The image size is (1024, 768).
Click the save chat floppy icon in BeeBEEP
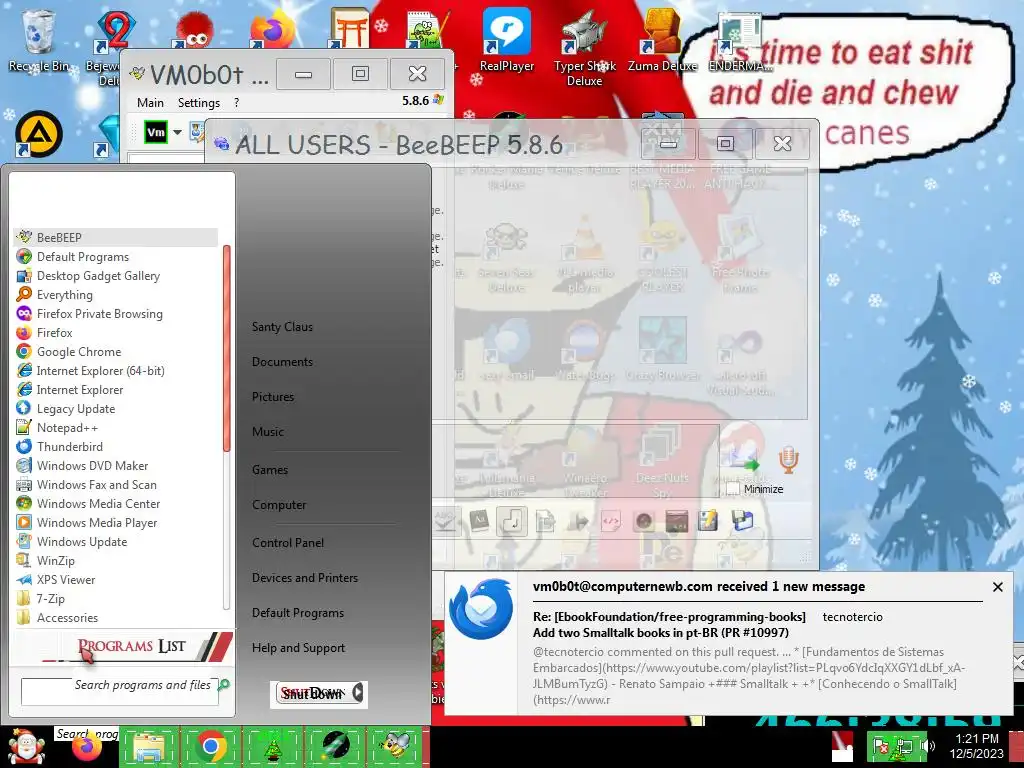743,520
